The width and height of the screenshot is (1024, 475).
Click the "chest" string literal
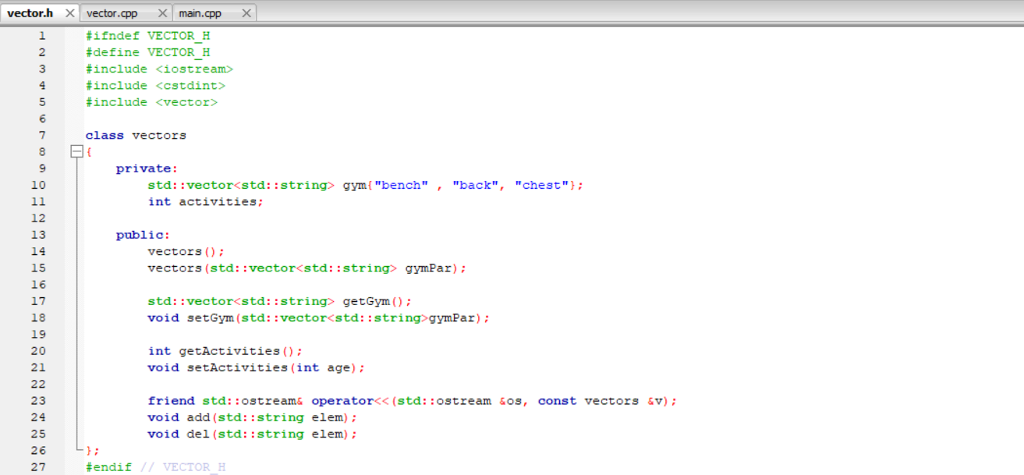point(542,186)
